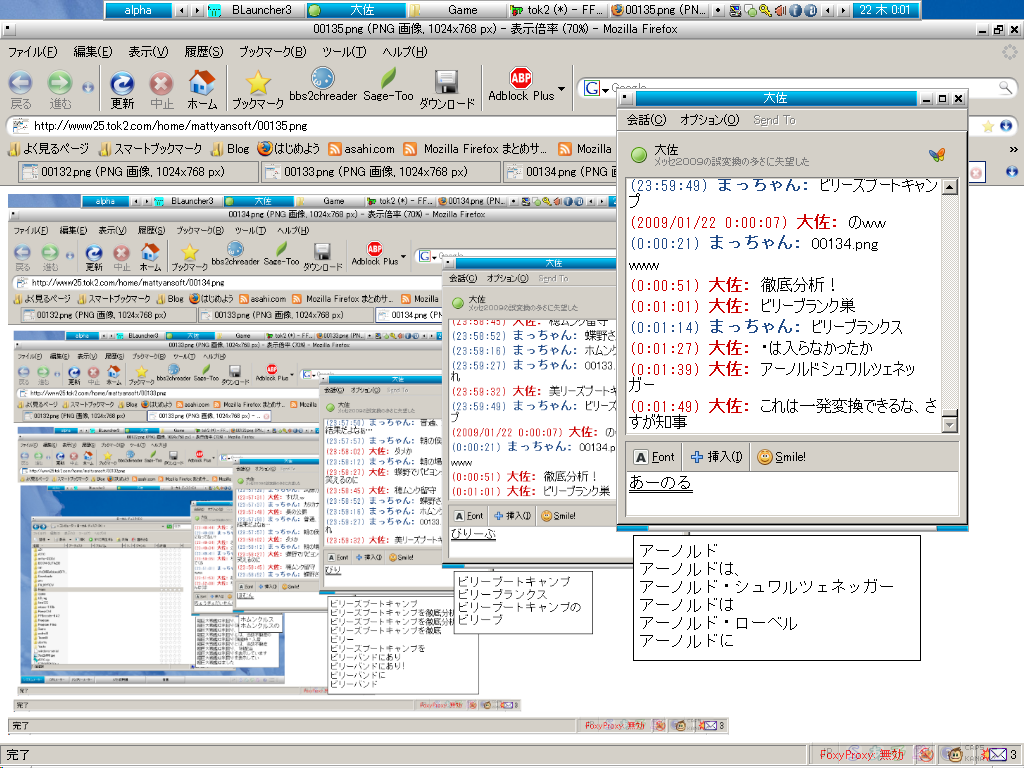Viewport: 1024px width, 768px height.
Task: Click the key icon in the system tray
Action: tap(765, 10)
